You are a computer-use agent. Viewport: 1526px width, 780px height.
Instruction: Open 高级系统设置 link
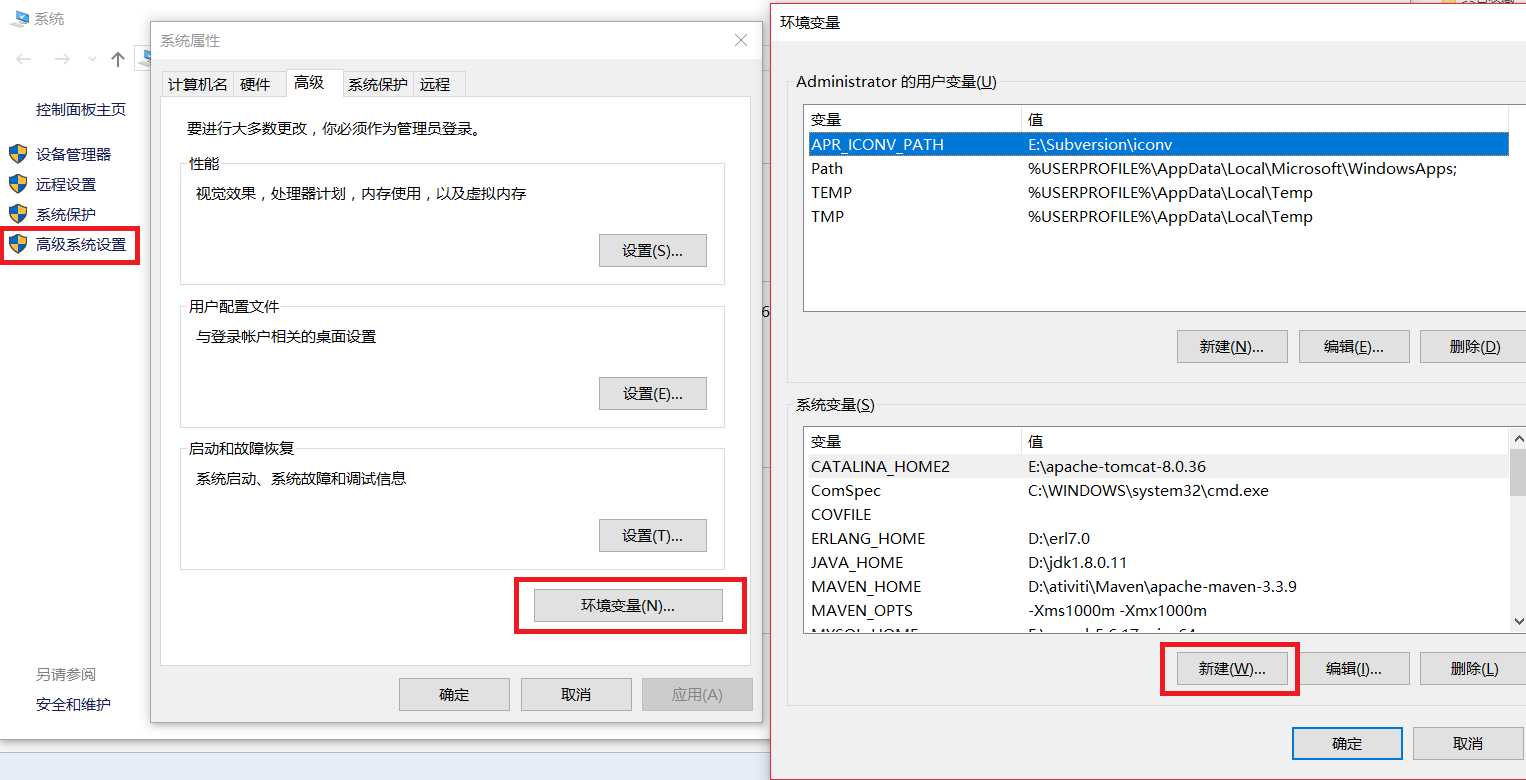[x=81, y=244]
